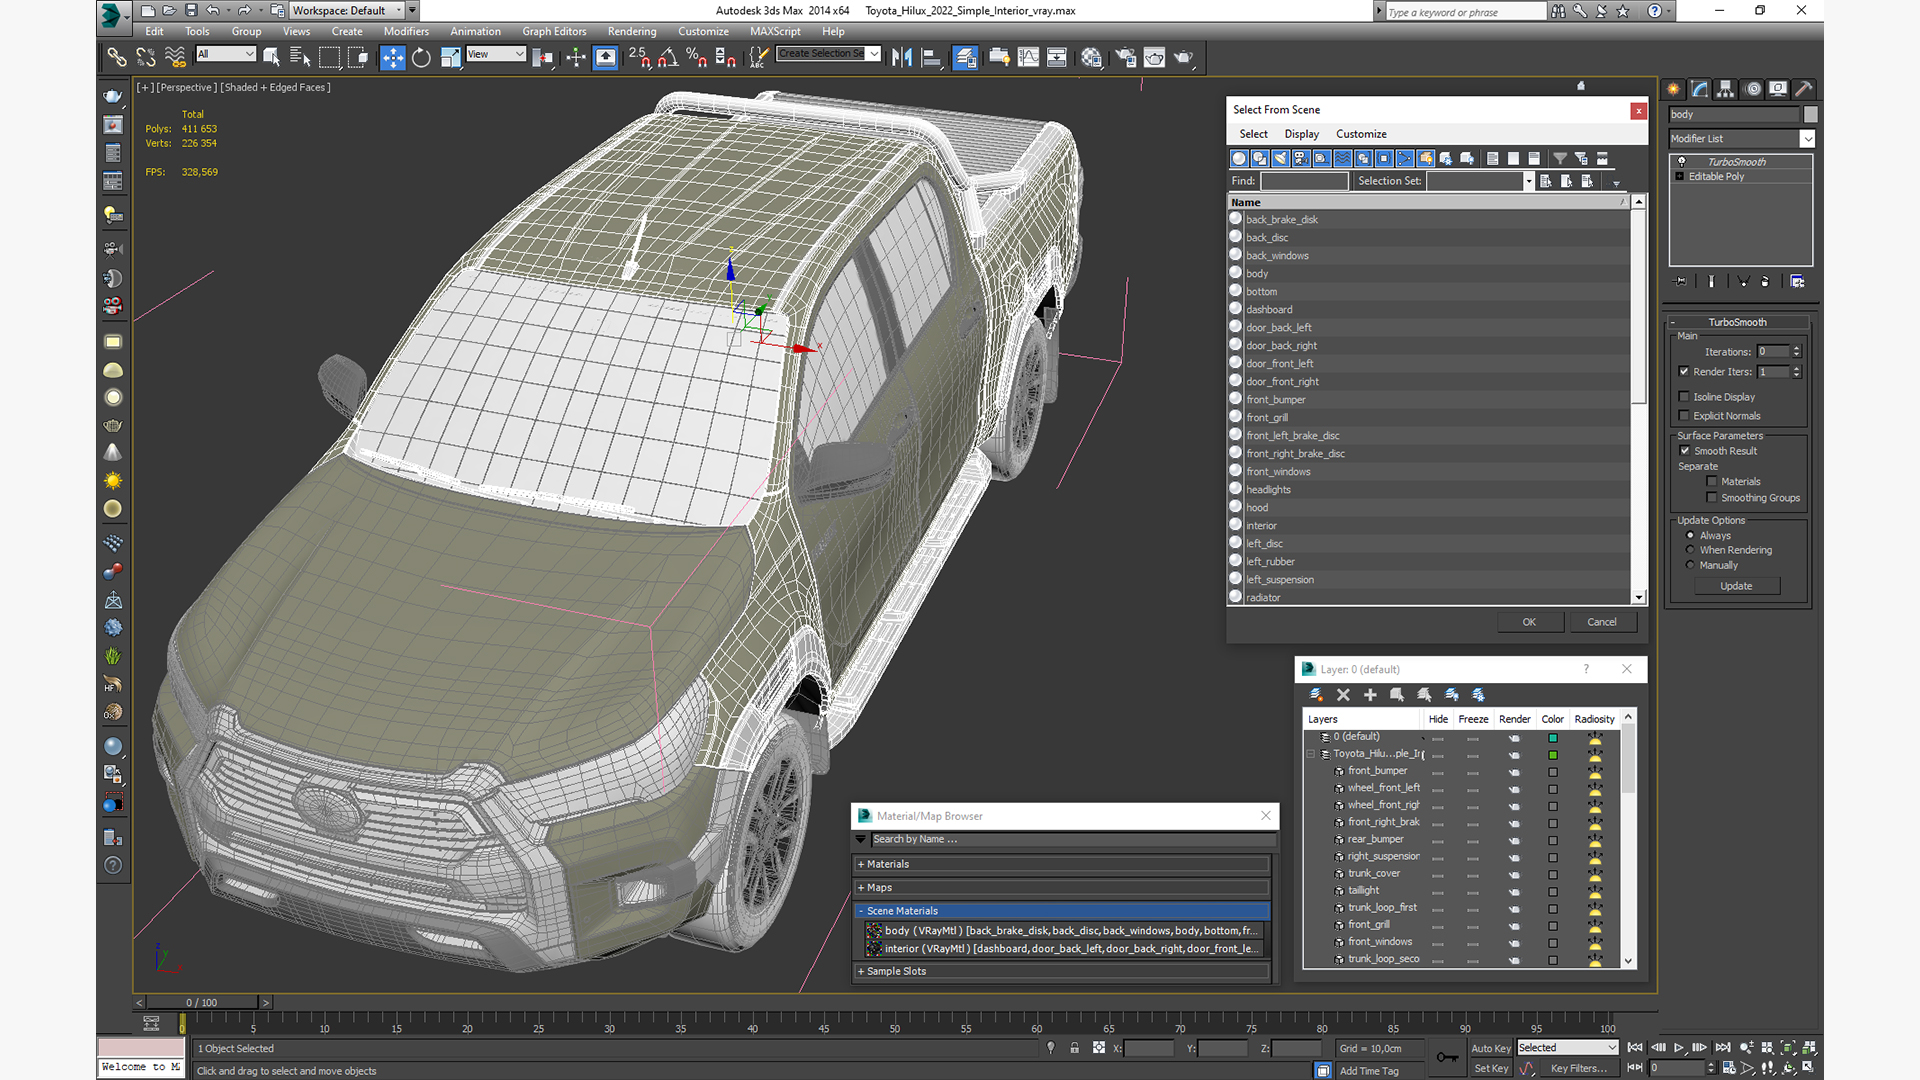The width and height of the screenshot is (1920, 1080).
Task: Click the Mirror tool icon
Action: coord(901,58)
